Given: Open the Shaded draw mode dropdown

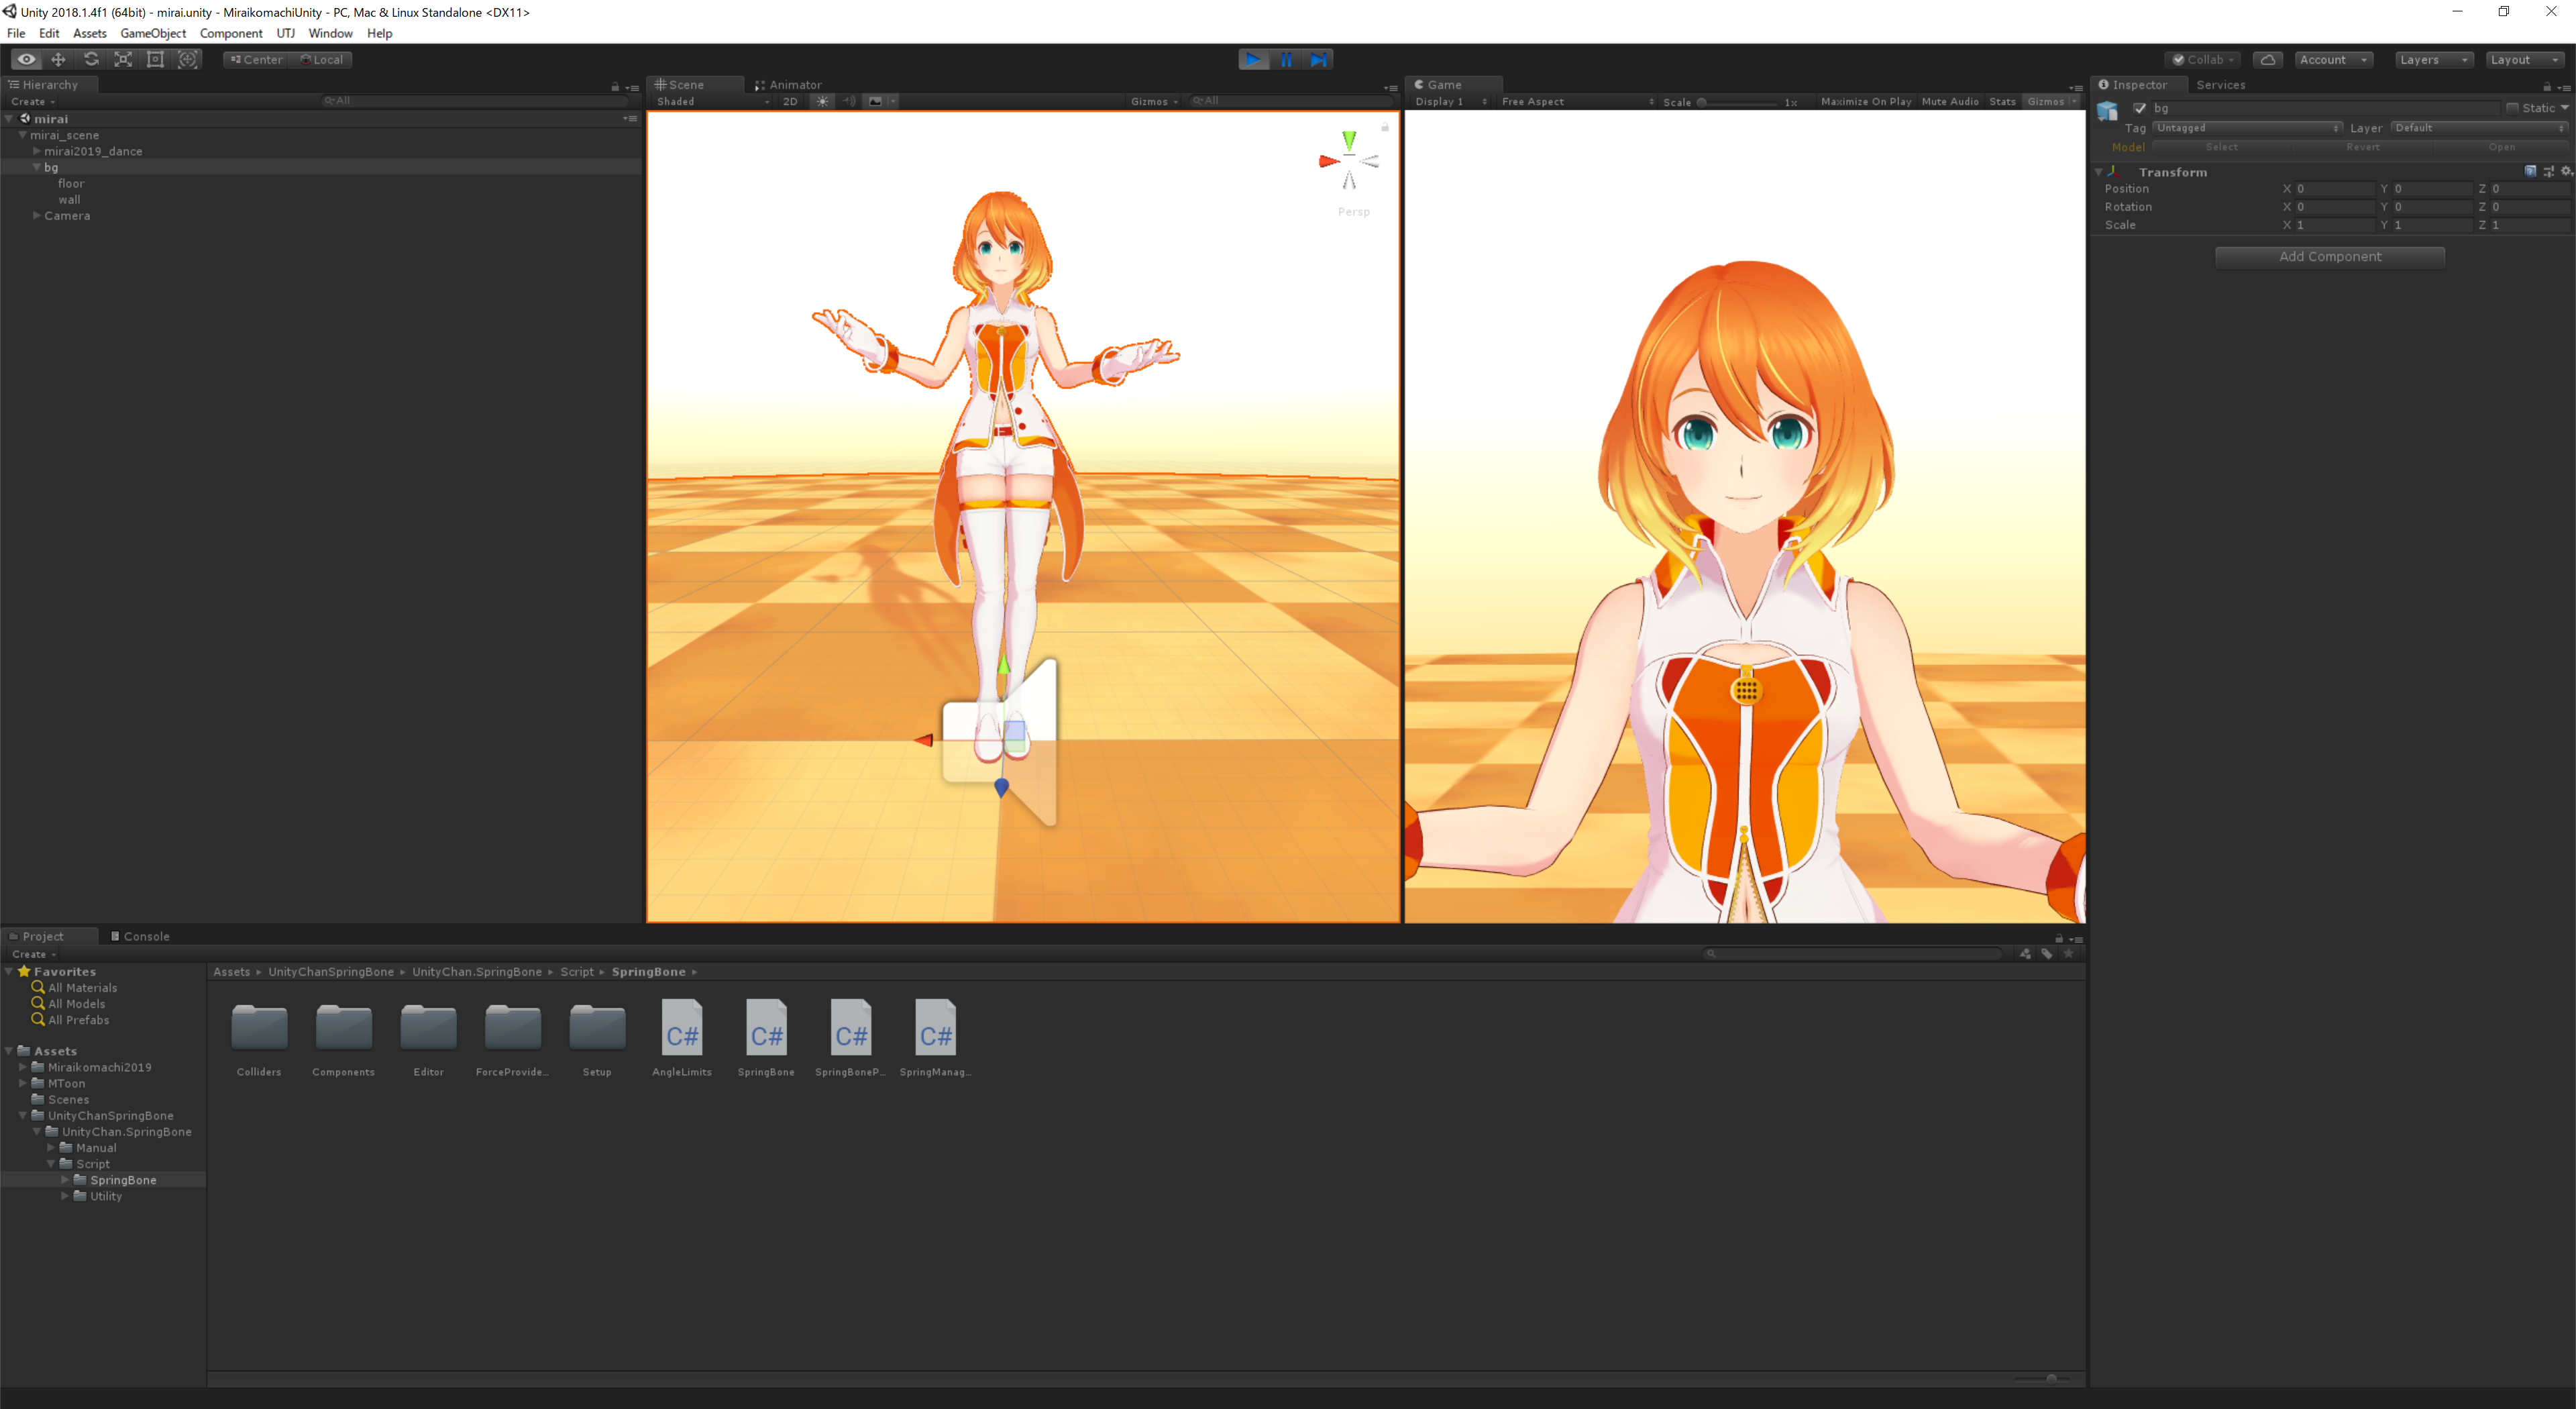Looking at the screenshot, I should [713, 101].
